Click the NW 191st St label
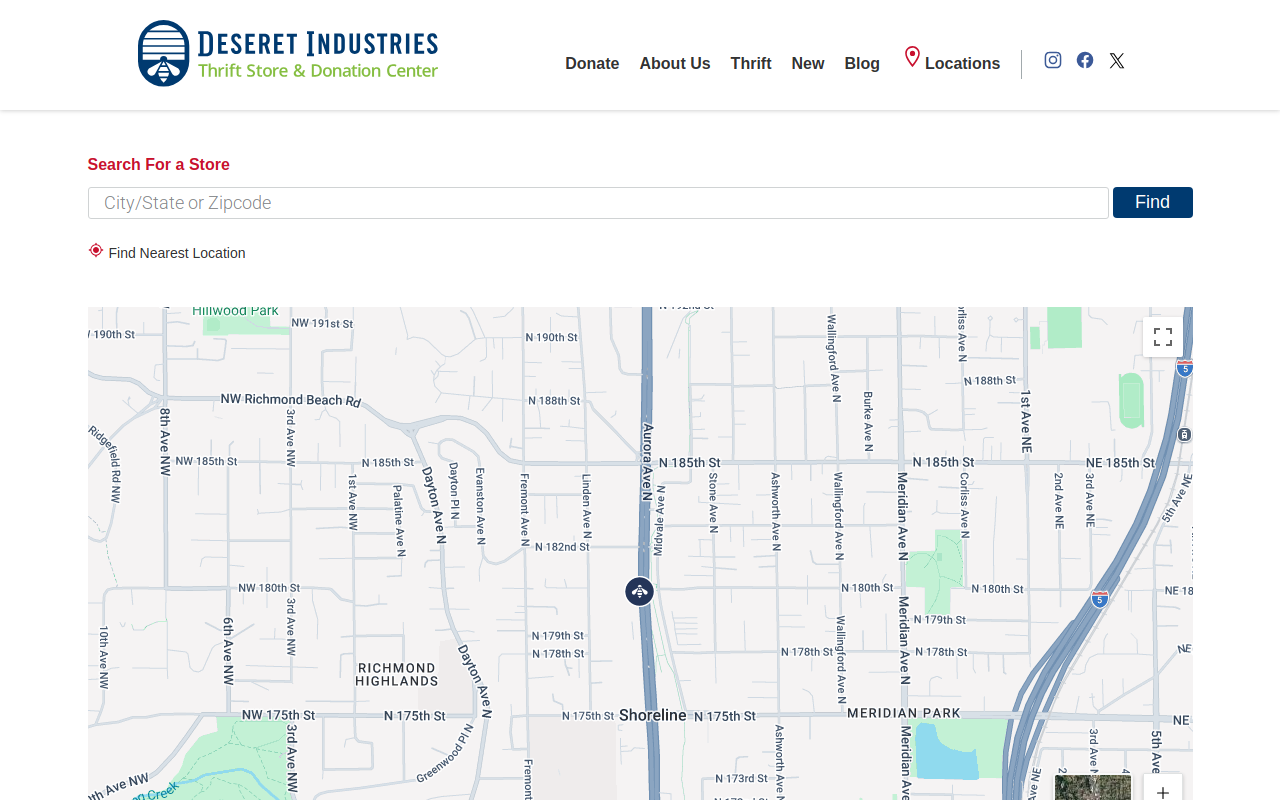This screenshot has width=1280, height=800. (322, 324)
